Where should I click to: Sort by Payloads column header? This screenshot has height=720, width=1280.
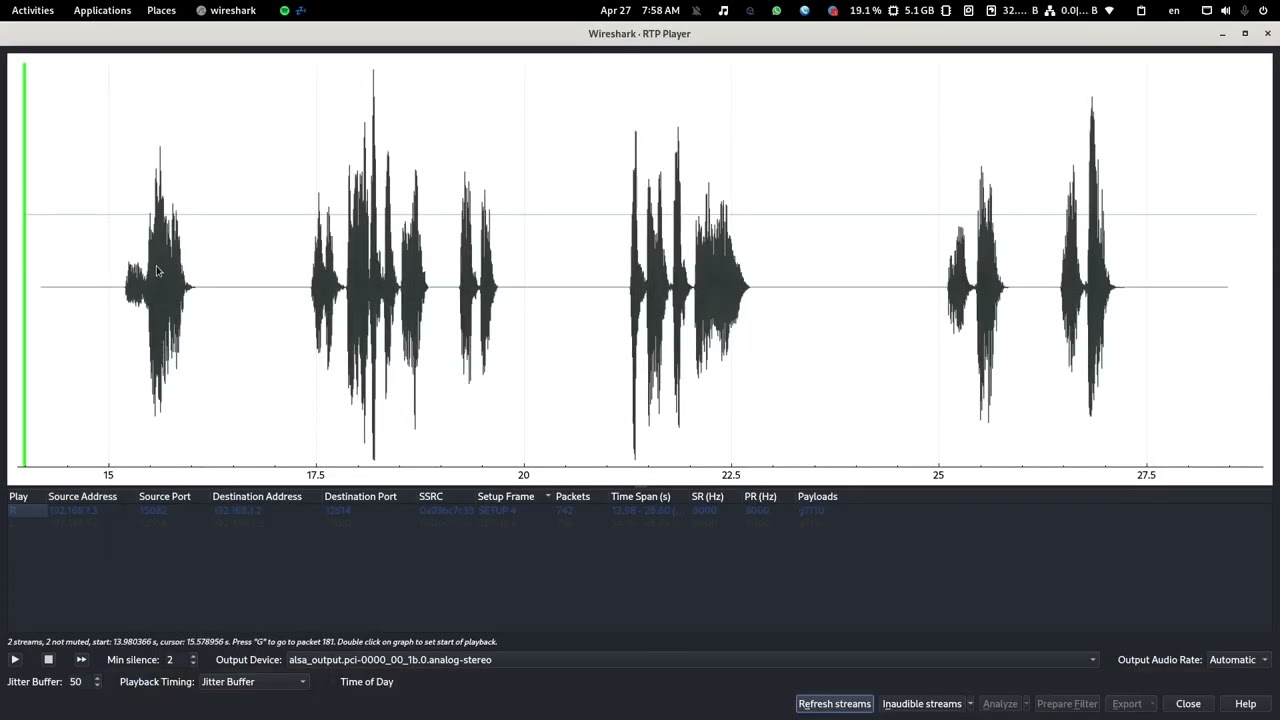pyautogui.click(x=817, y=497)
